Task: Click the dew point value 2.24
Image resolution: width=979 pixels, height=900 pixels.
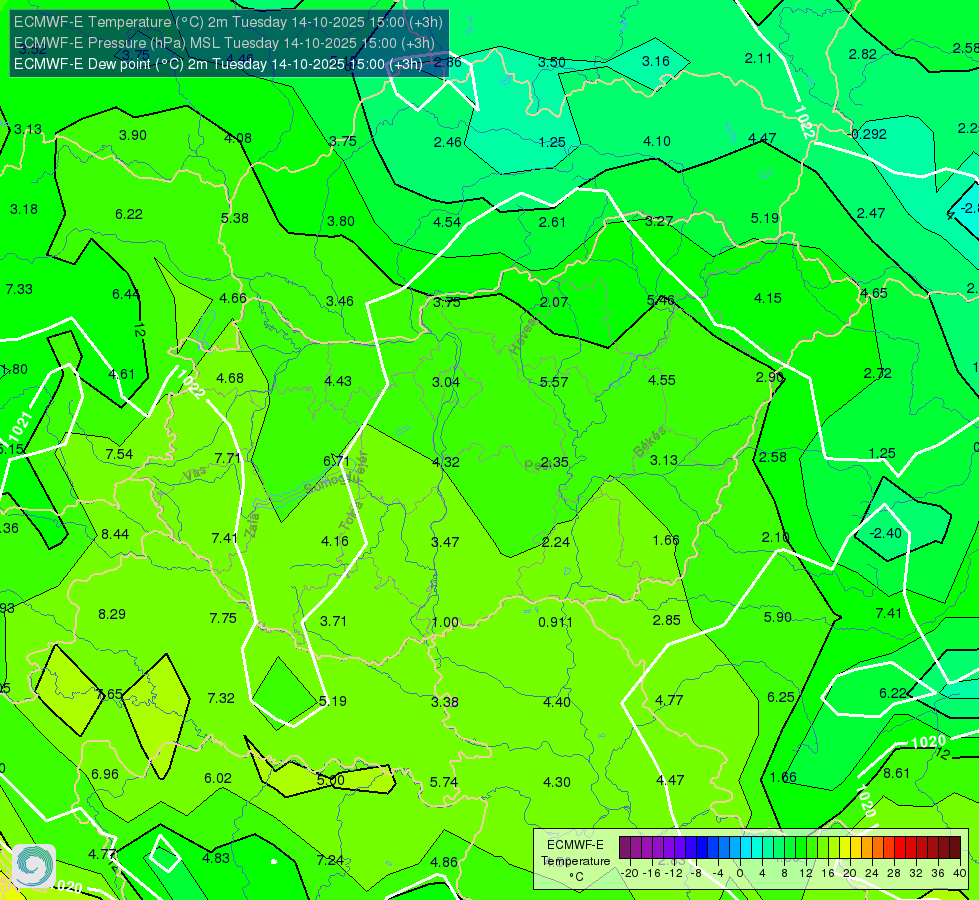Action: click(556, 542)
